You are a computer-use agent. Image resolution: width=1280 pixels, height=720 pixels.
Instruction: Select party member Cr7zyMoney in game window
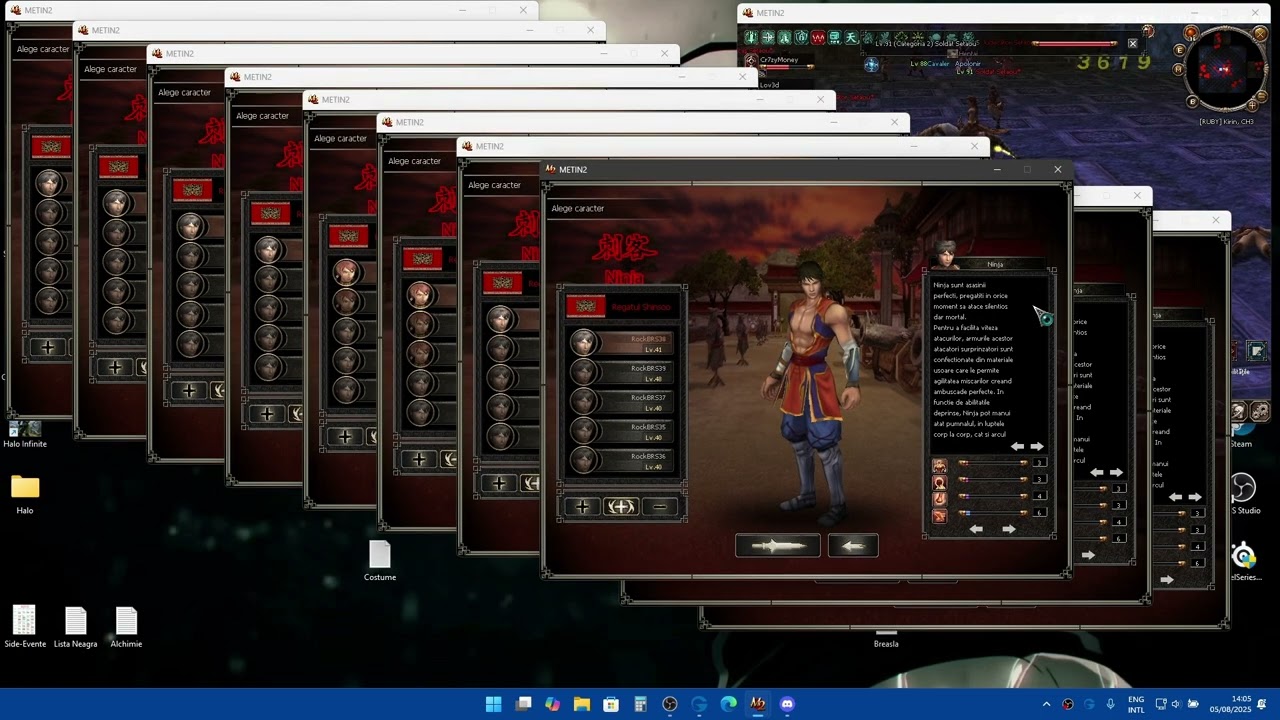coord(778,60)
